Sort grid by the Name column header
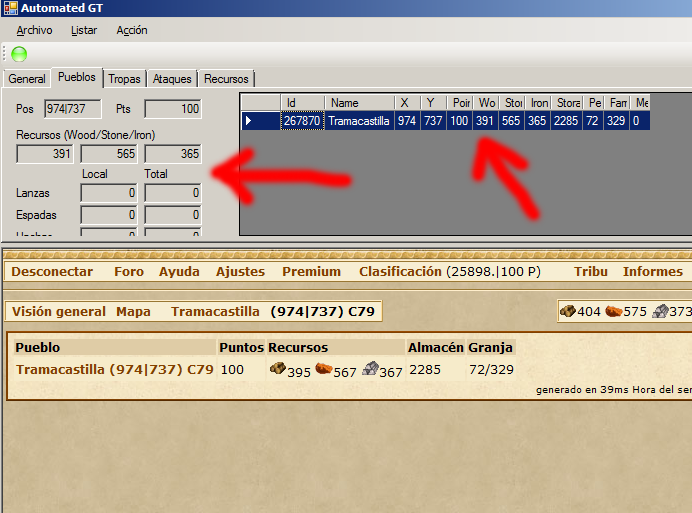692x513 pixels. pos(360,102)
